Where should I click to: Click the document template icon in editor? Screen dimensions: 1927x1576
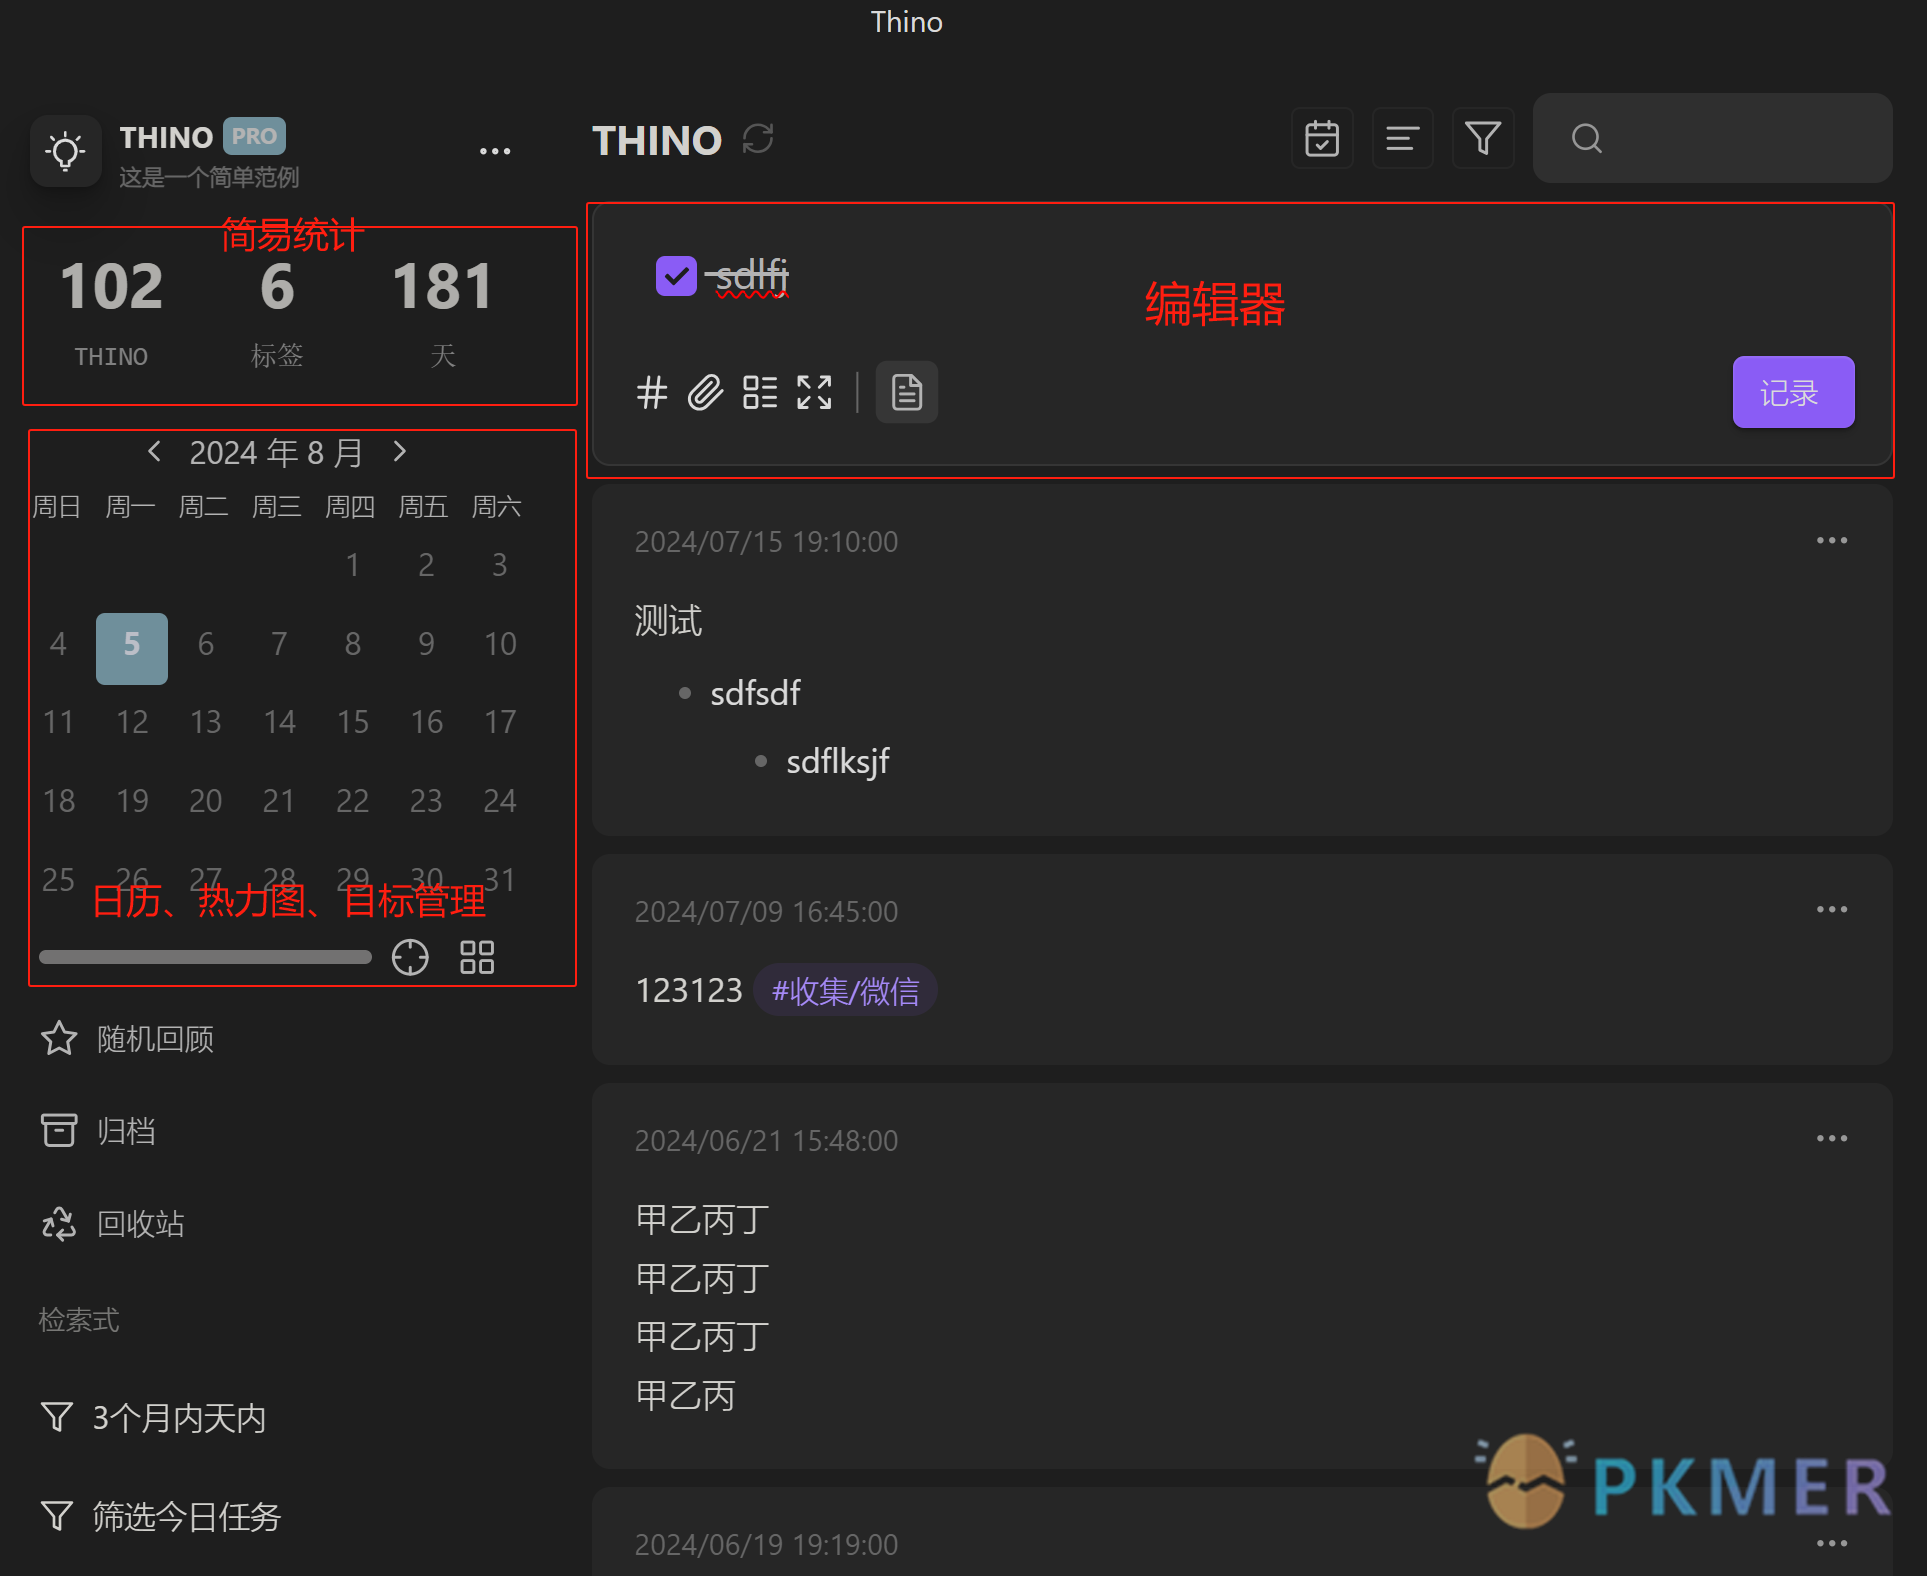[x=907, y=392]
